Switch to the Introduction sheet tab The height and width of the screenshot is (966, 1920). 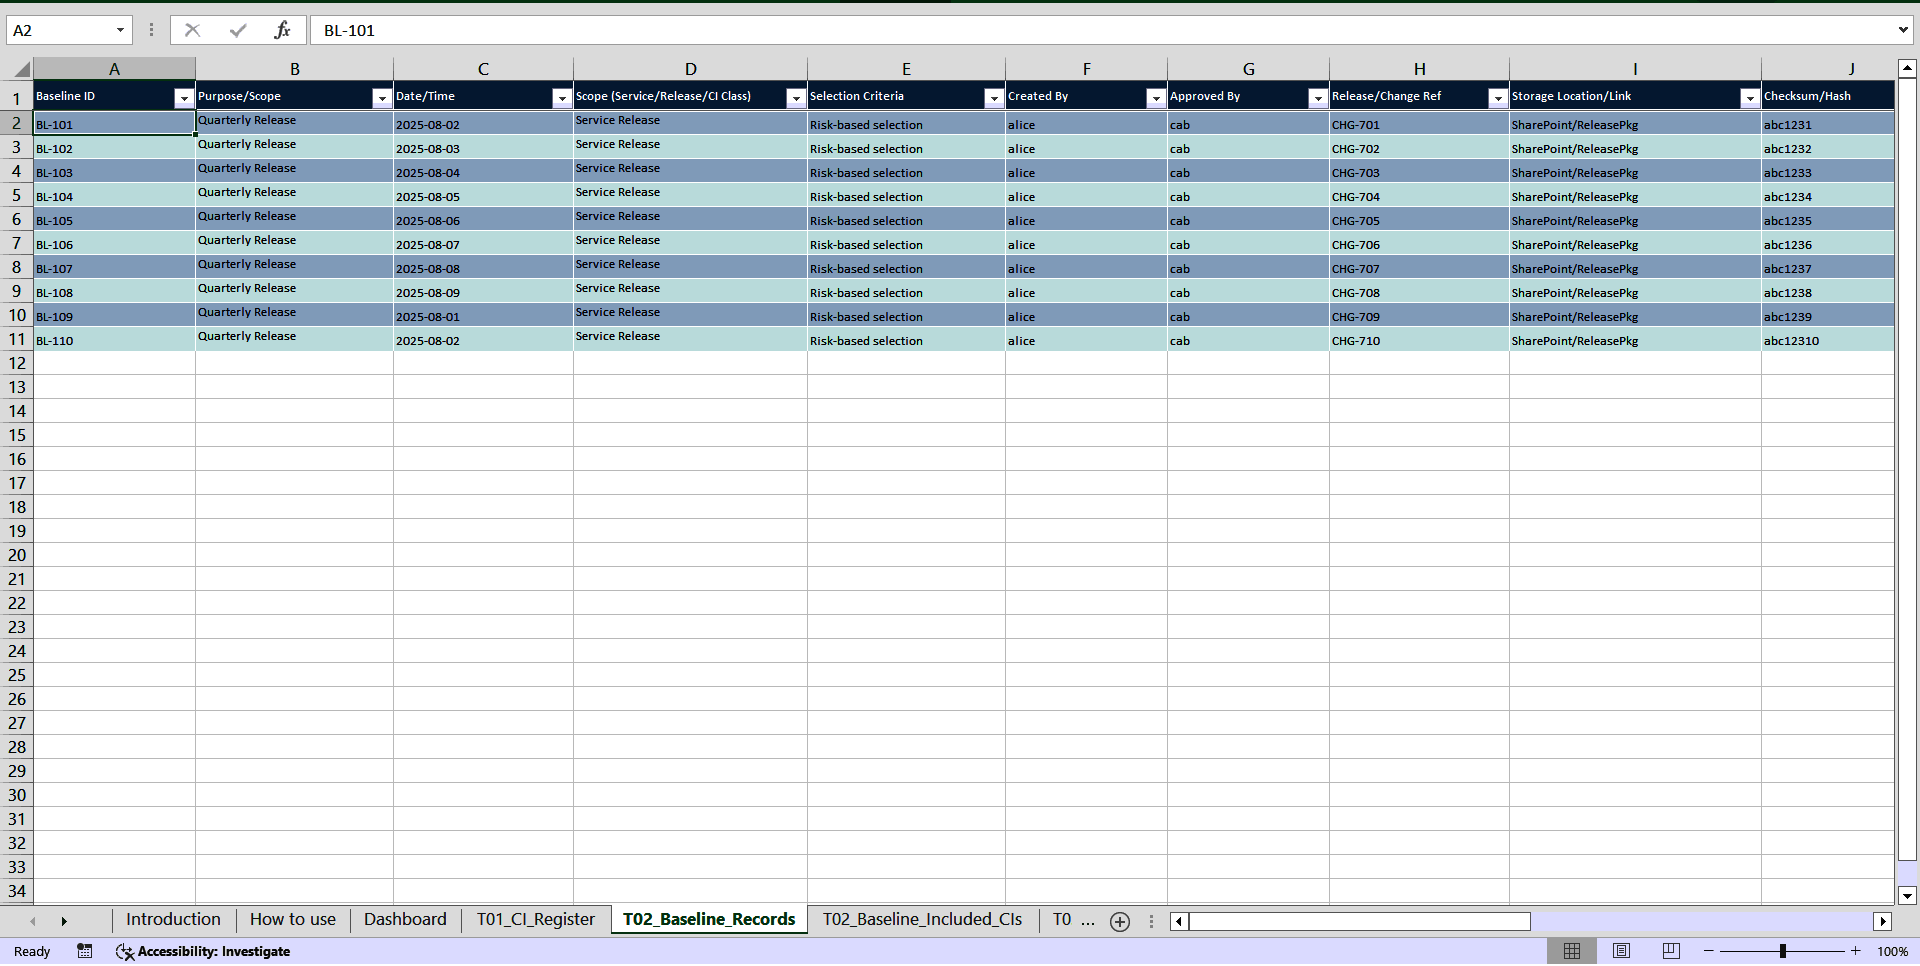(173, 920)
